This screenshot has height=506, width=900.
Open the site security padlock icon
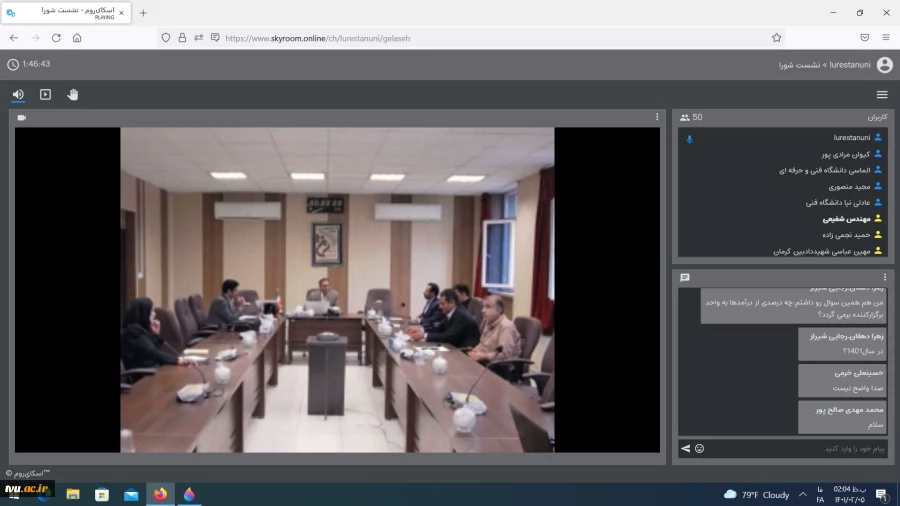point(182,38)
